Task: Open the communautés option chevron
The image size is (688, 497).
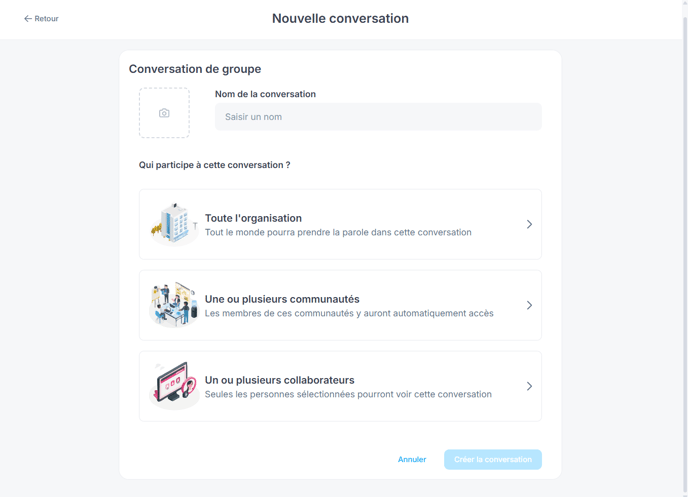Action: 529,305
